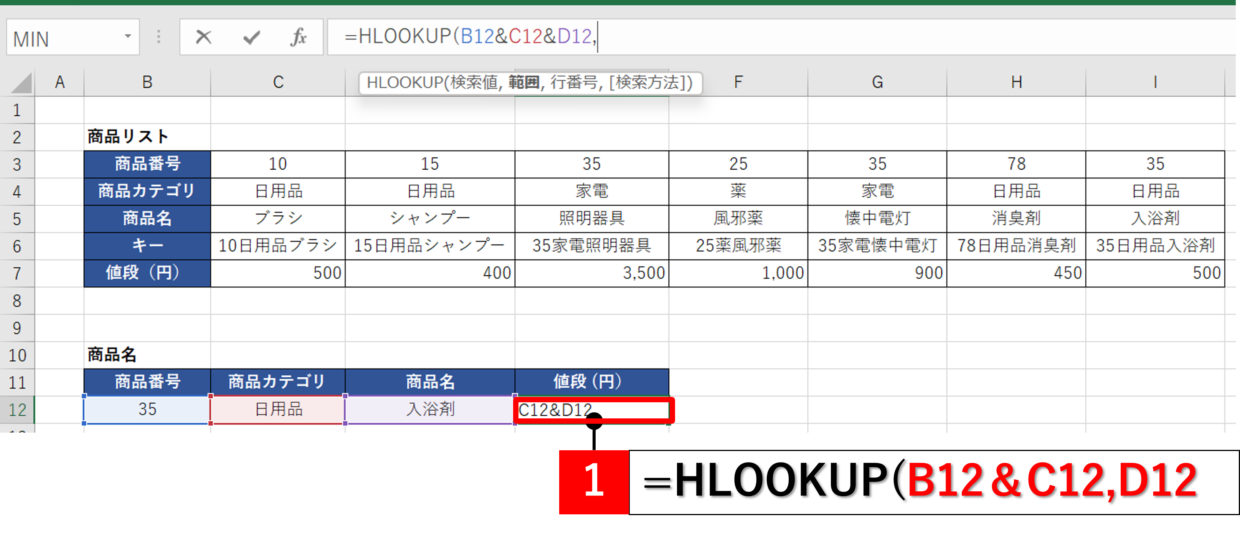Viewport: 1240px width, 537px height.
Task: Click the 商品リスト title cell
Action: 129,137
